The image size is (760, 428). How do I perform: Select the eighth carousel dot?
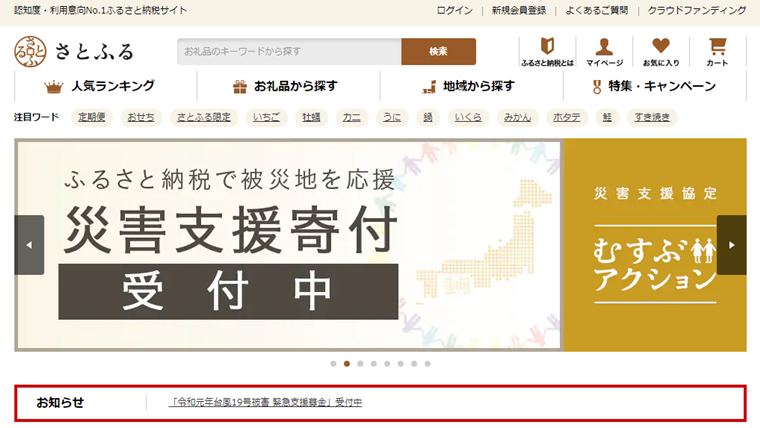[428, 364]
